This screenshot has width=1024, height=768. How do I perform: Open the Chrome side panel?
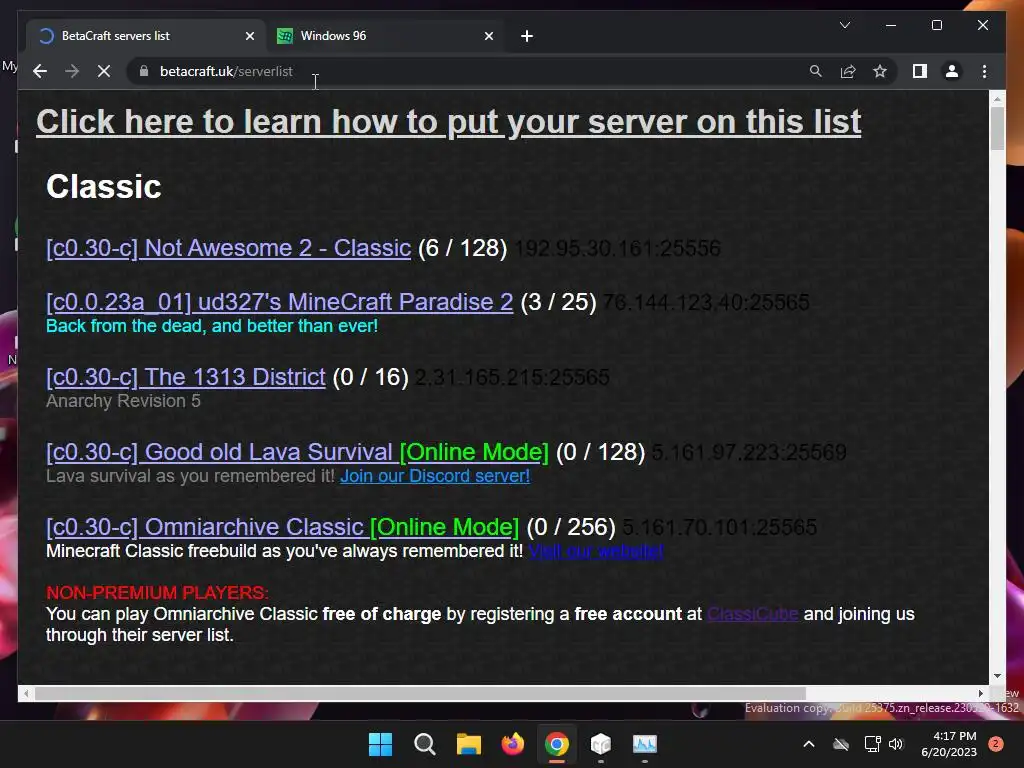(920, 71)
